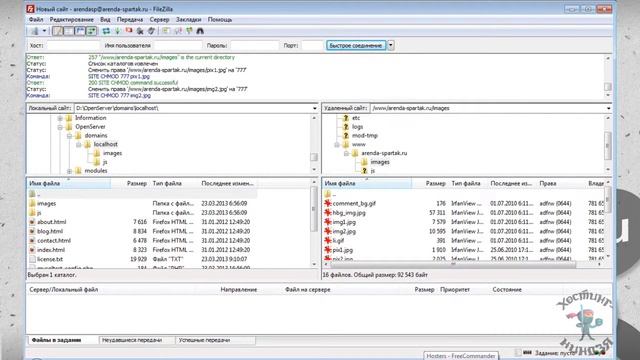Image resolution: width=640 pixels, height=360 pixels.
Task: Click the Хост input field
Action: point(73,45)
